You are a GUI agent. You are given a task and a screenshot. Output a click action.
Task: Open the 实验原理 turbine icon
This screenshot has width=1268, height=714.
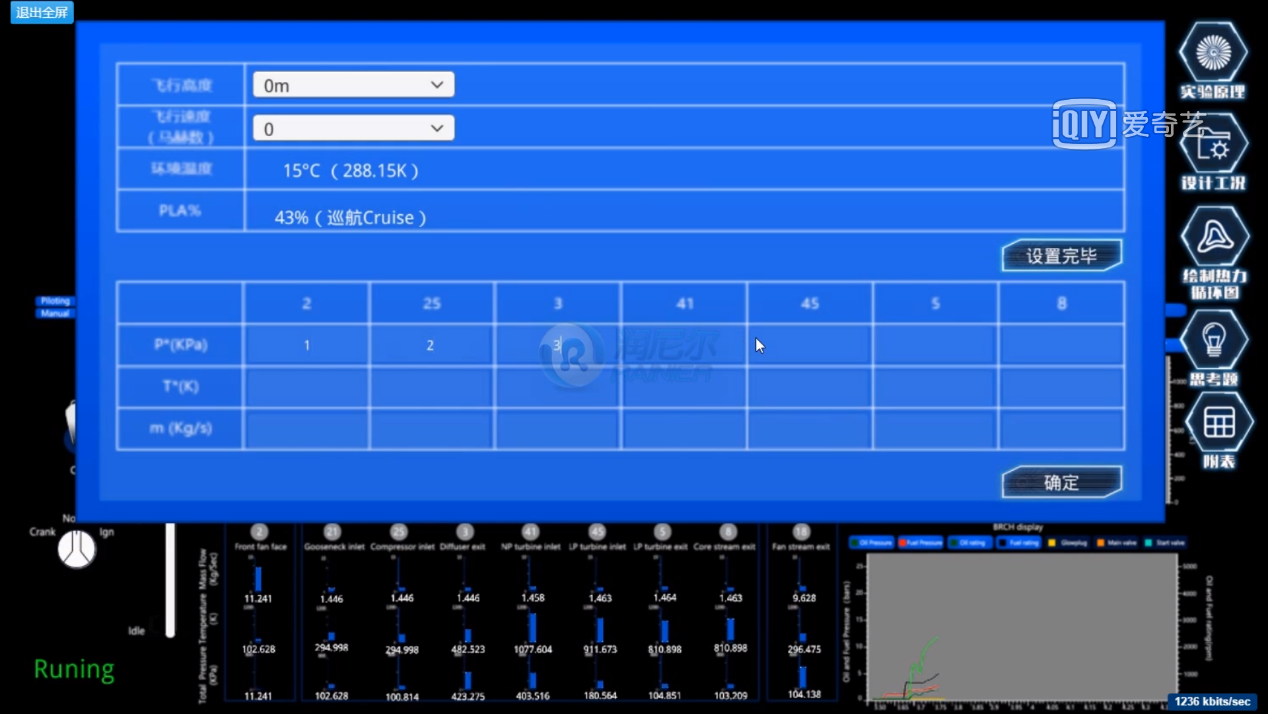(1213, 52)
